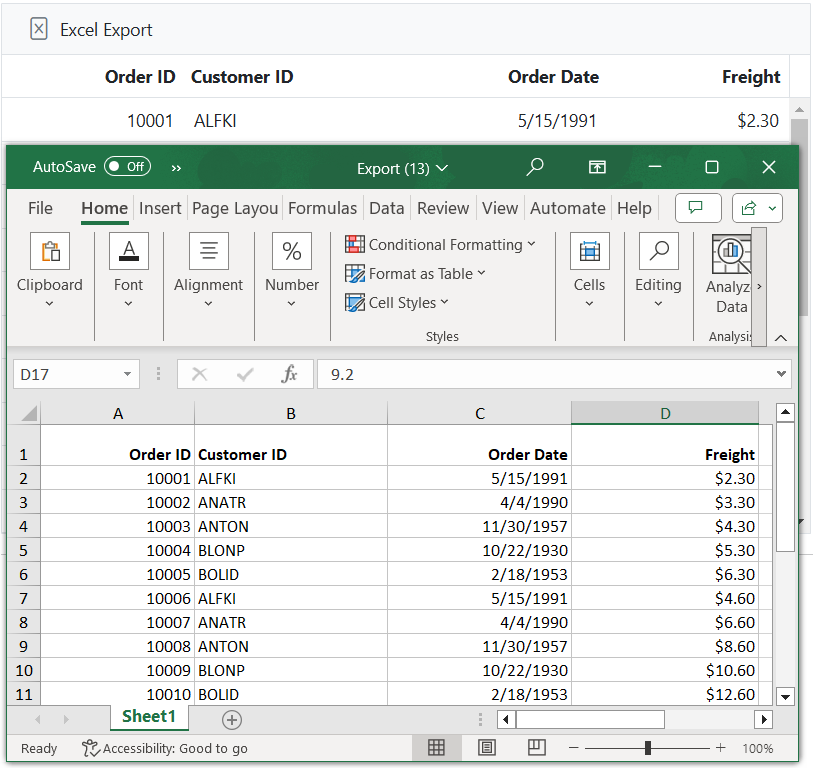This screenshot has height=768, width=813.
Task: Open the Name Box dropdown arrow
Action: (127, 375)
